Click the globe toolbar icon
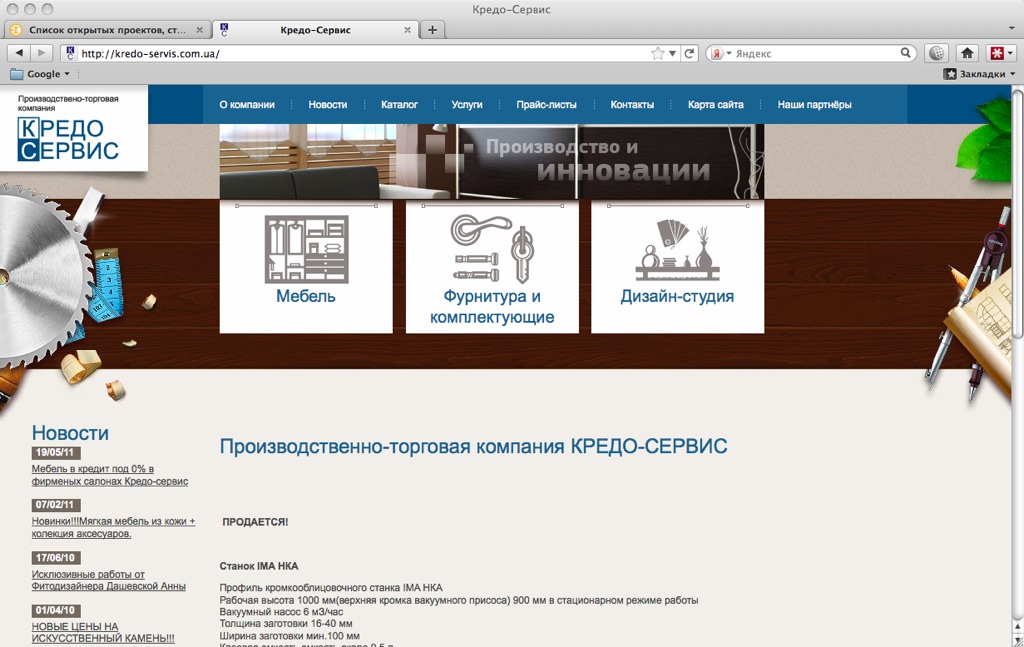This screenshot has height=647, width=1024. 936,54
